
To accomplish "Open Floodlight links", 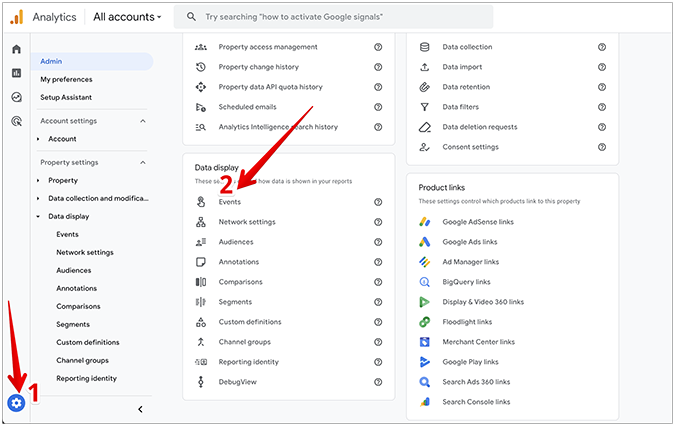I will 467,322.
